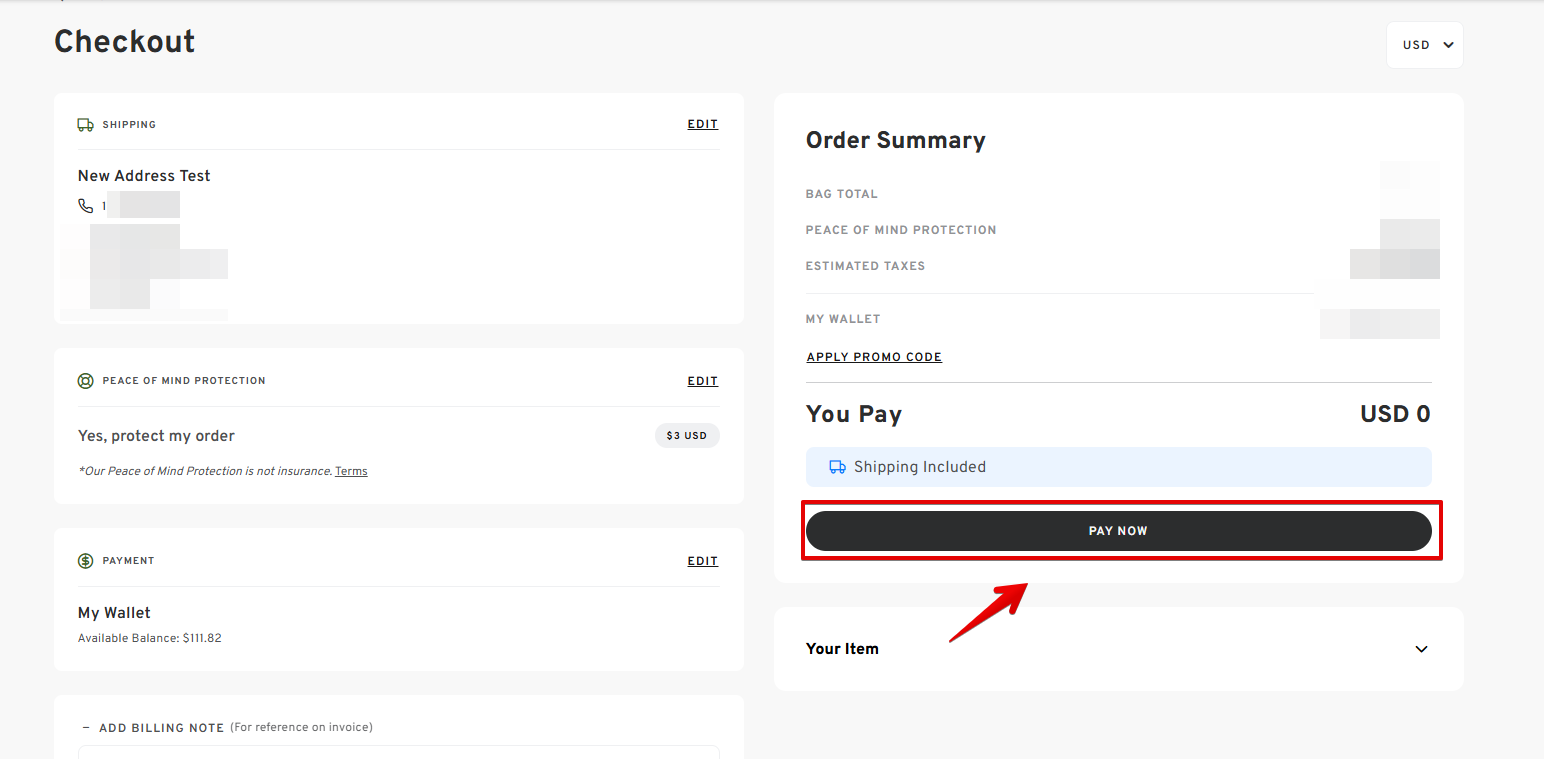Image resolution: width=1544 pixels, height=759 pixels.
Task: Click the Shipping Included banner
Action: [1118, 467]
